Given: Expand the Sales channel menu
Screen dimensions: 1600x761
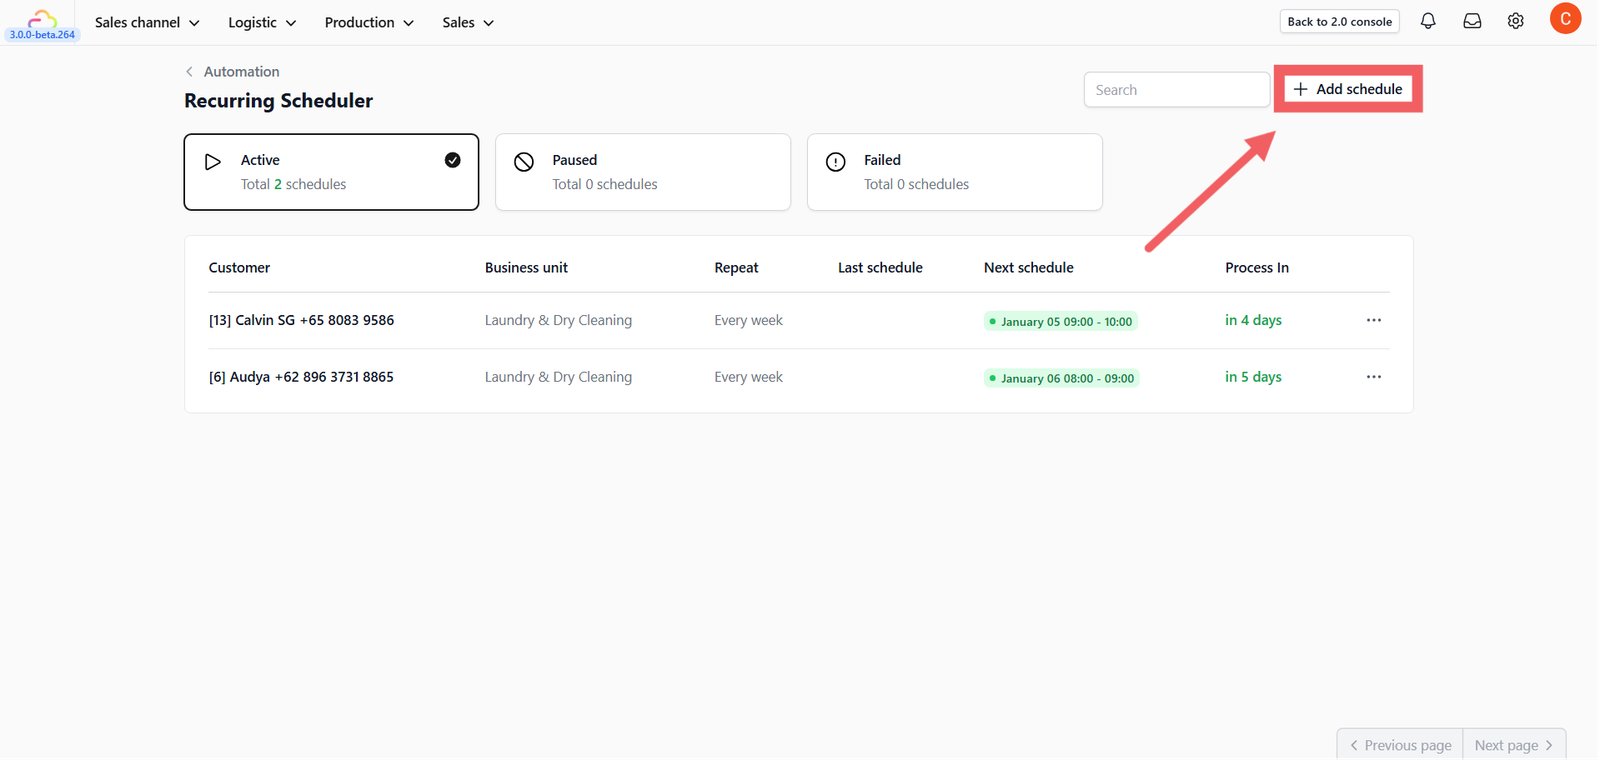Looking at the screenshot, I should pyautogui.click(x=147, y=22).
